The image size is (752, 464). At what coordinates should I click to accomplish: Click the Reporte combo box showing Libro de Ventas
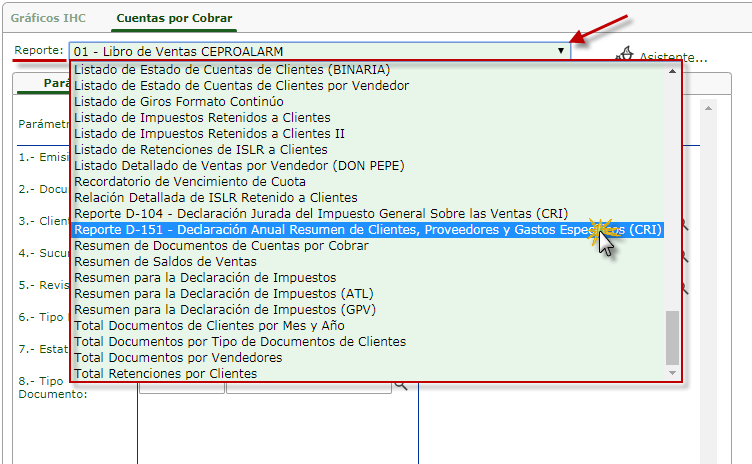point(320,51)
